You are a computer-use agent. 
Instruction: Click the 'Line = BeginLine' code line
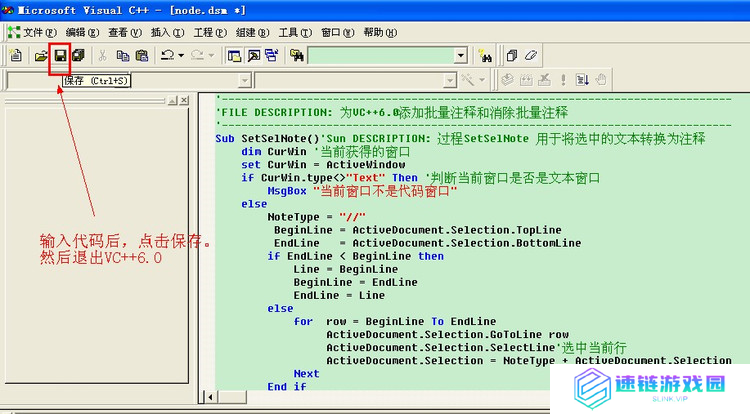[x=345, y=269]
